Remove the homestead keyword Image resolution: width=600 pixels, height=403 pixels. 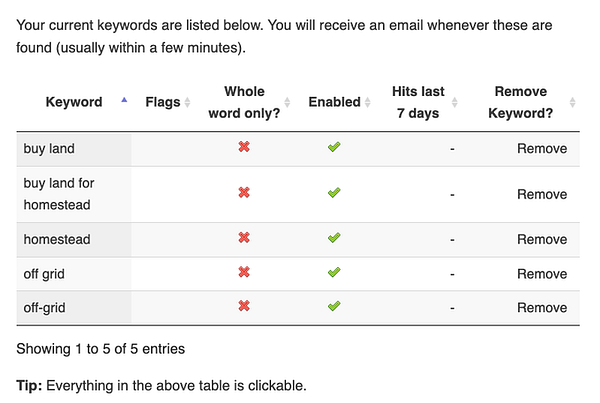click(x=542, y=240)
